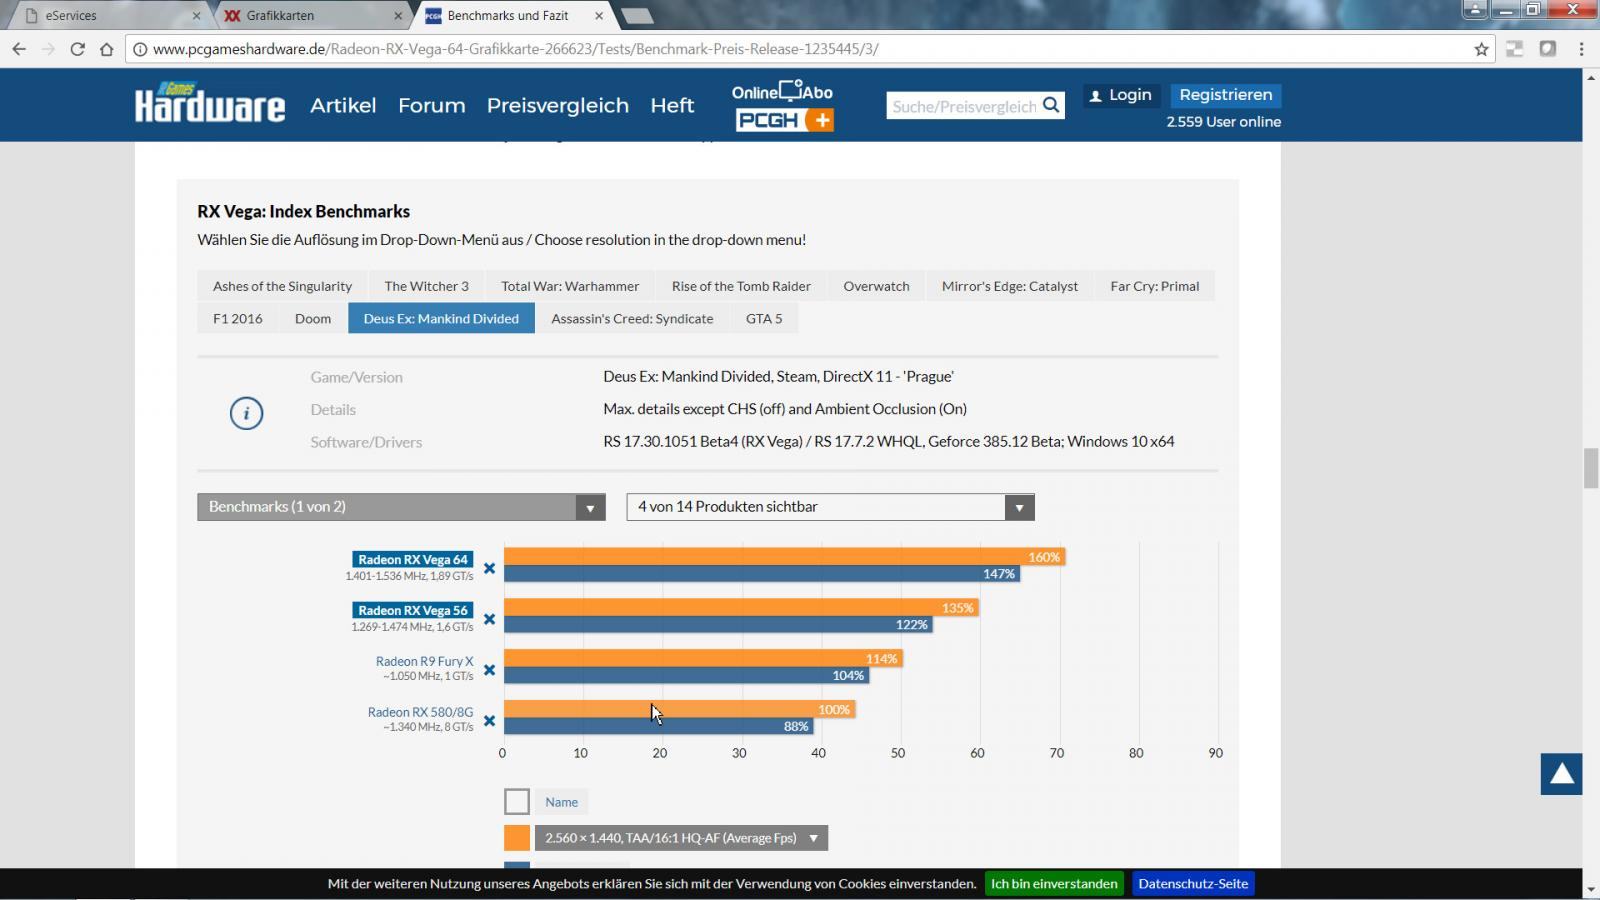Click the search magnifier icon
This screenshot has width=1600, height=900.
(x=1051, y=105)
